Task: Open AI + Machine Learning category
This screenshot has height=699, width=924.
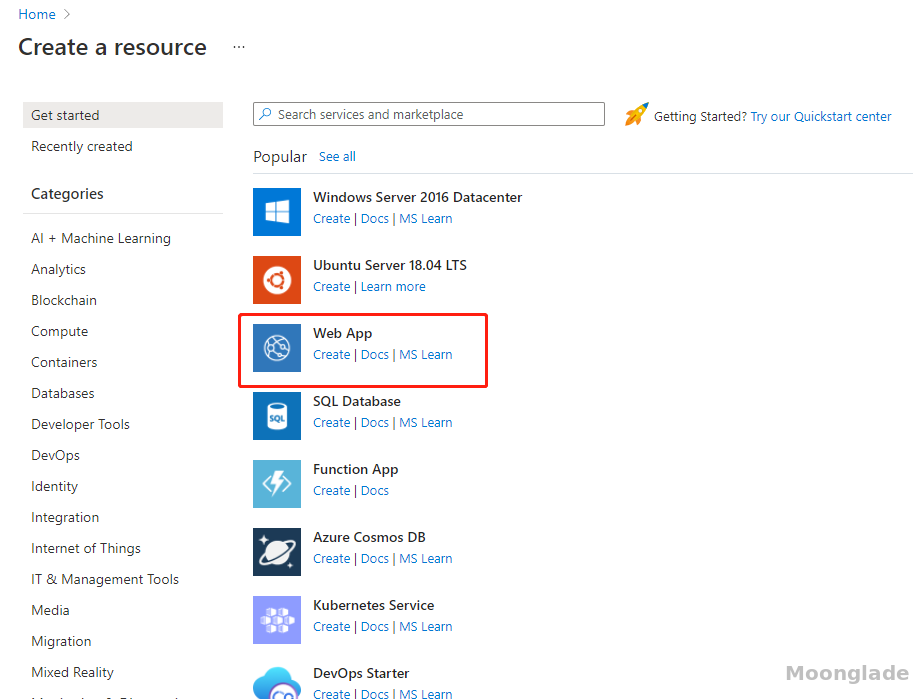Action: coord(101,238)
